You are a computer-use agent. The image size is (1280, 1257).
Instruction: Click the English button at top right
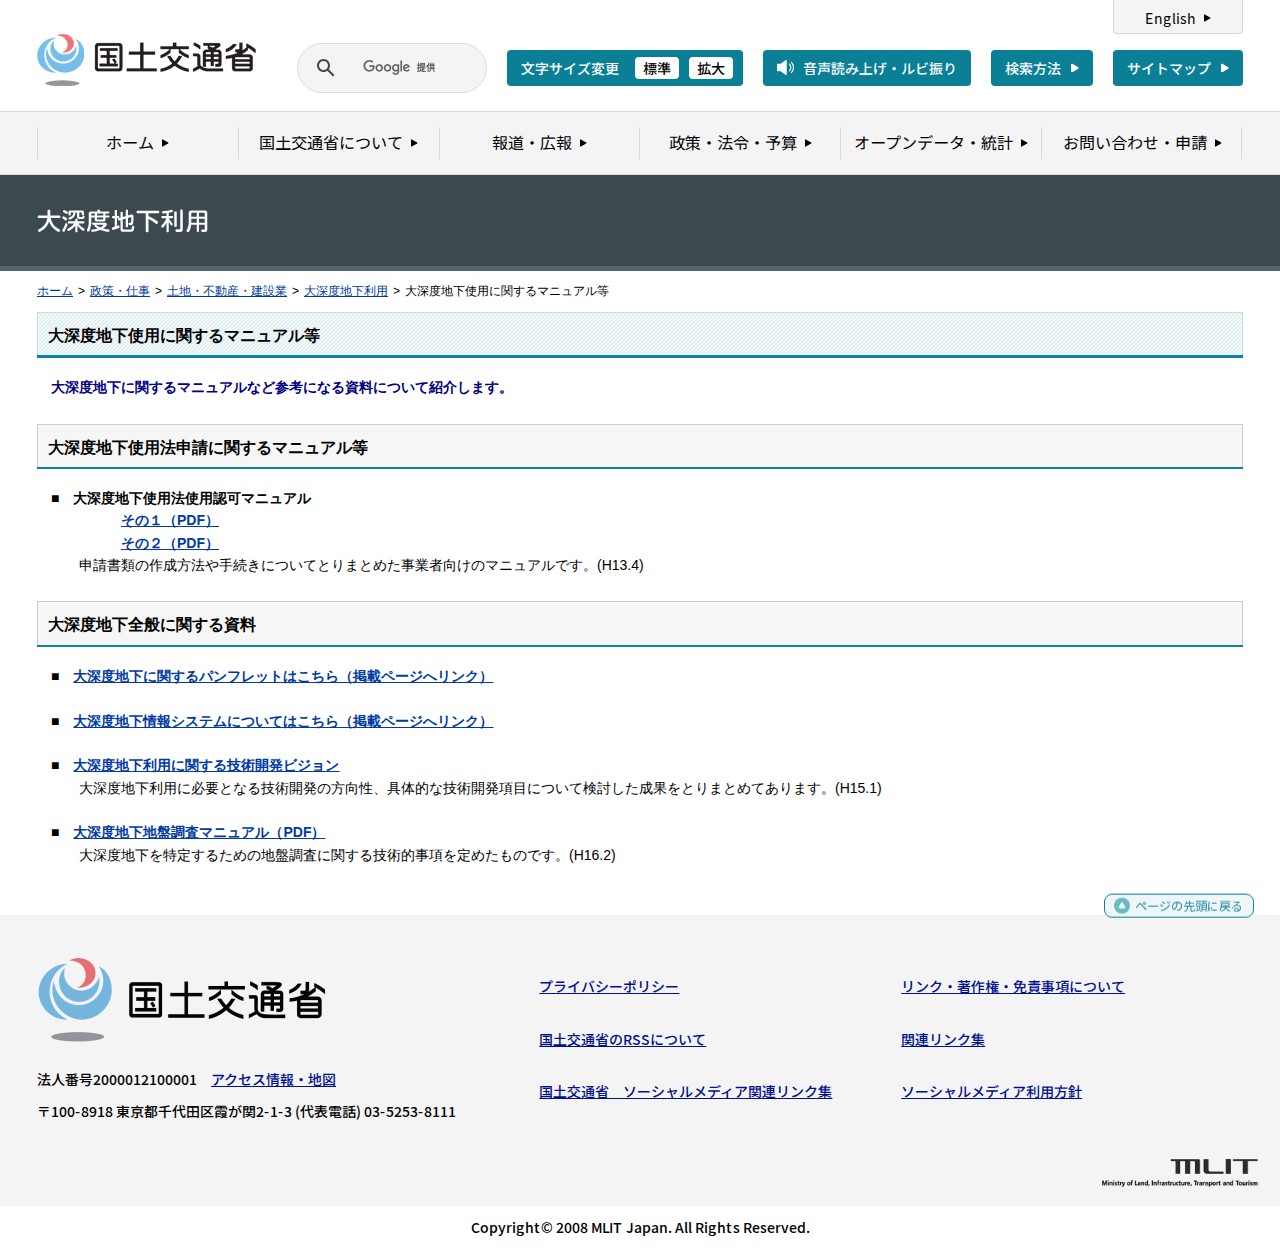(x=1176, y=17)
